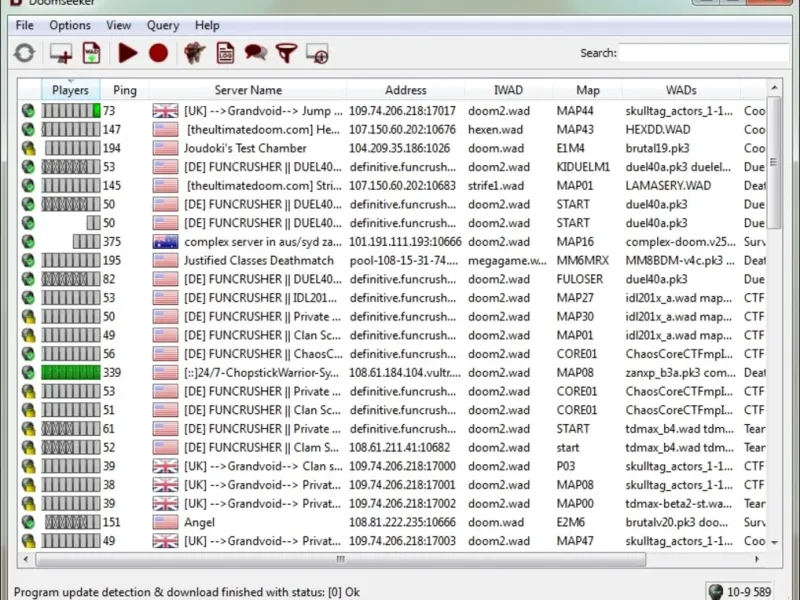This screenshot has height=600, width=800.
Task: Click map cell 'KIDUELM1'
Action: click(x=583, y=167)
